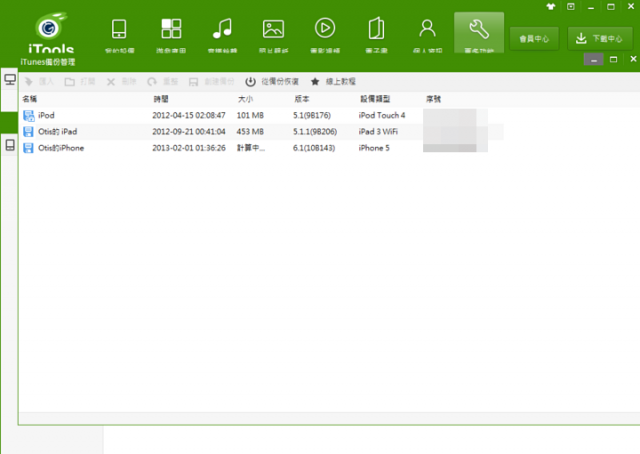
Task: Click the small box icon beside the shirt icon
Action: pos(571,7)
